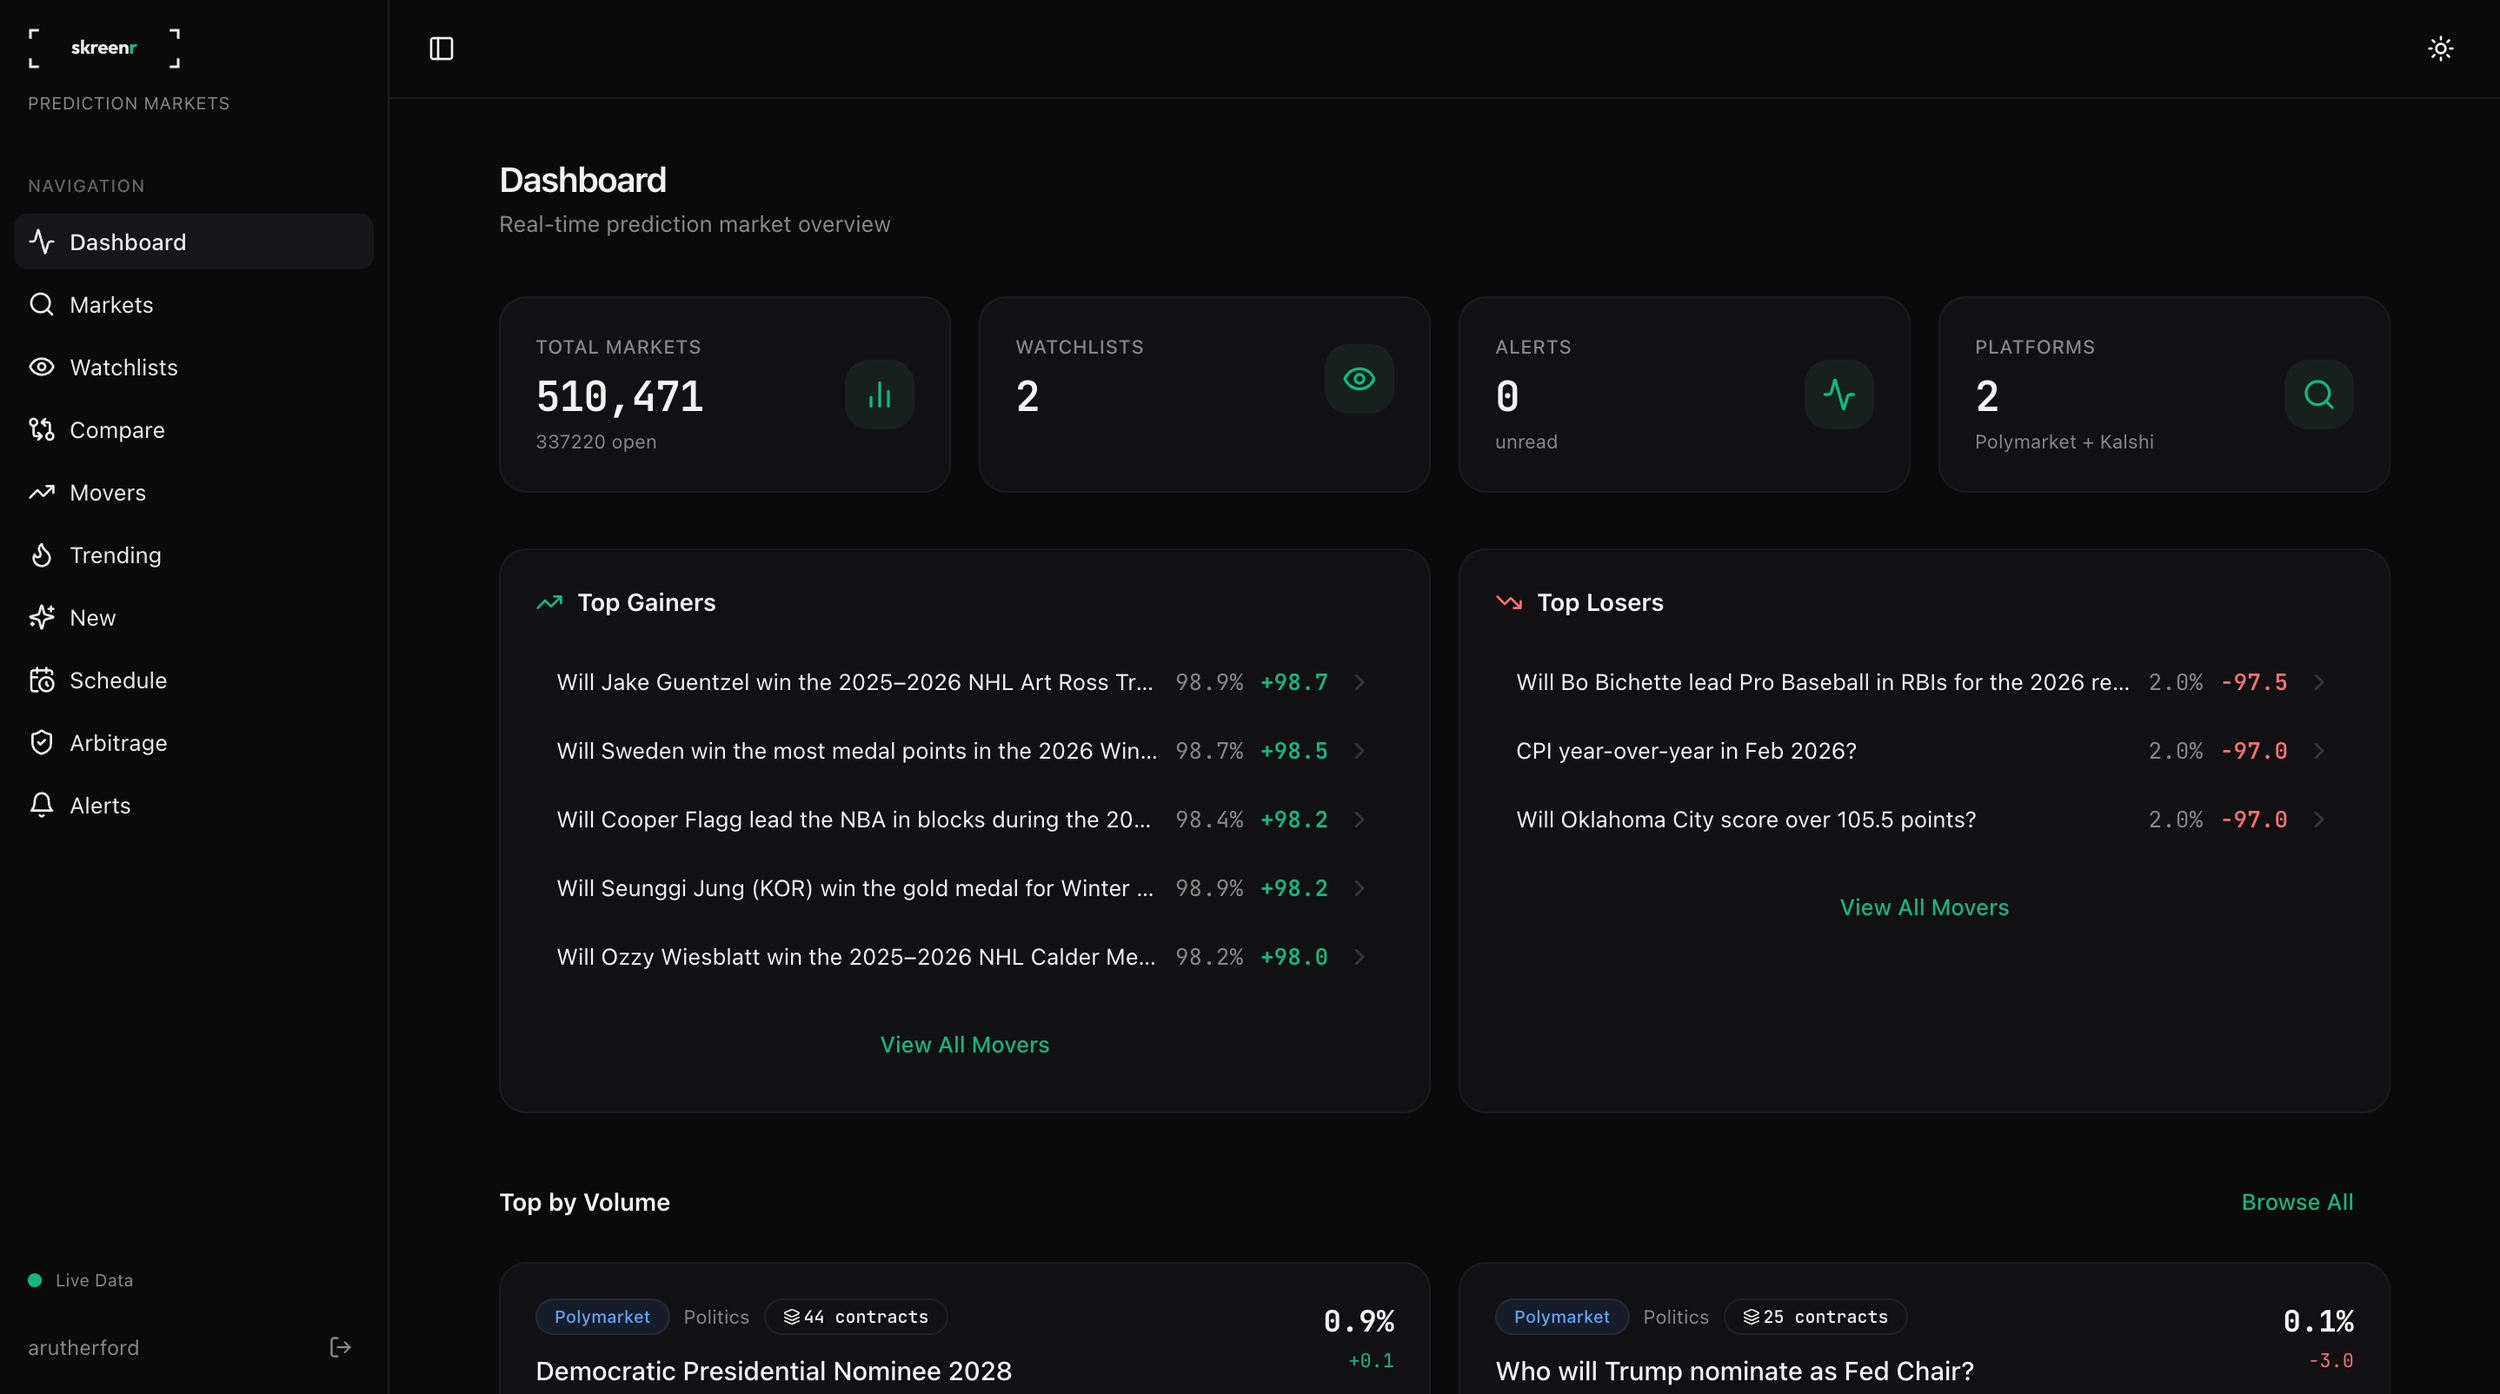Click View All Movers under Top Losers
Viewport: 2500px width, 1394px height.
(1924, 907)
